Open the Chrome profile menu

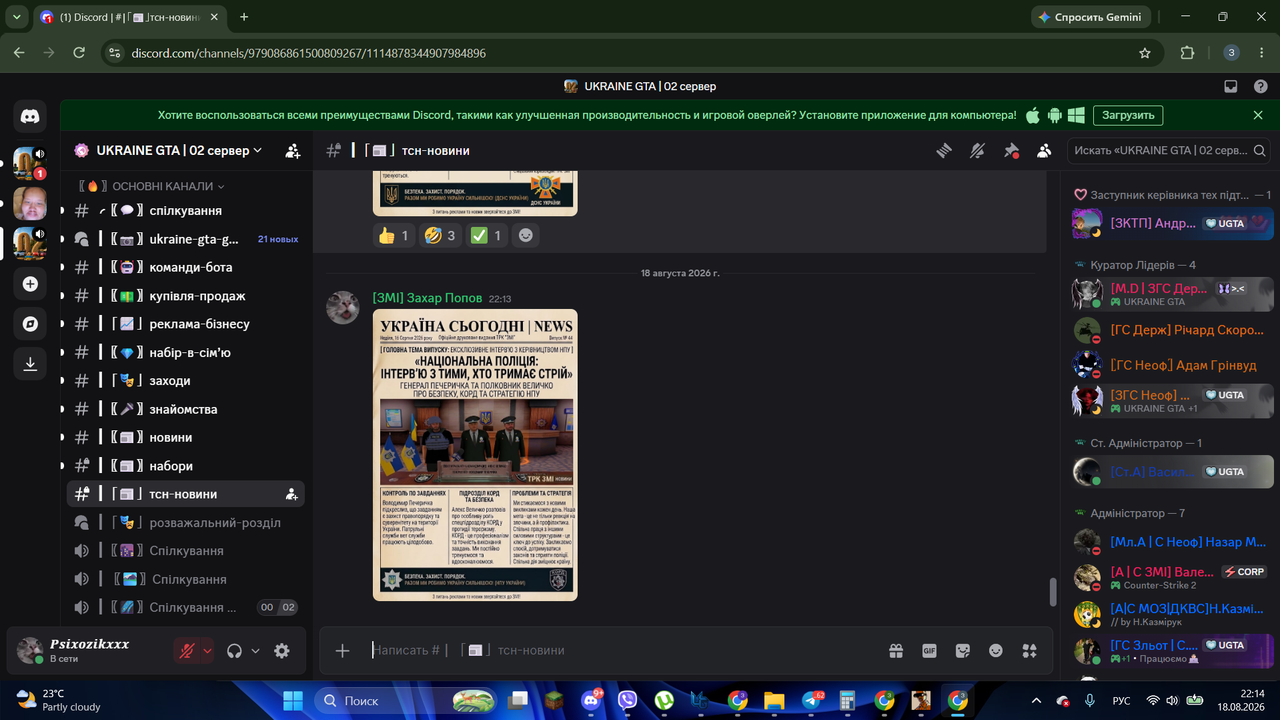point(1232,53)
